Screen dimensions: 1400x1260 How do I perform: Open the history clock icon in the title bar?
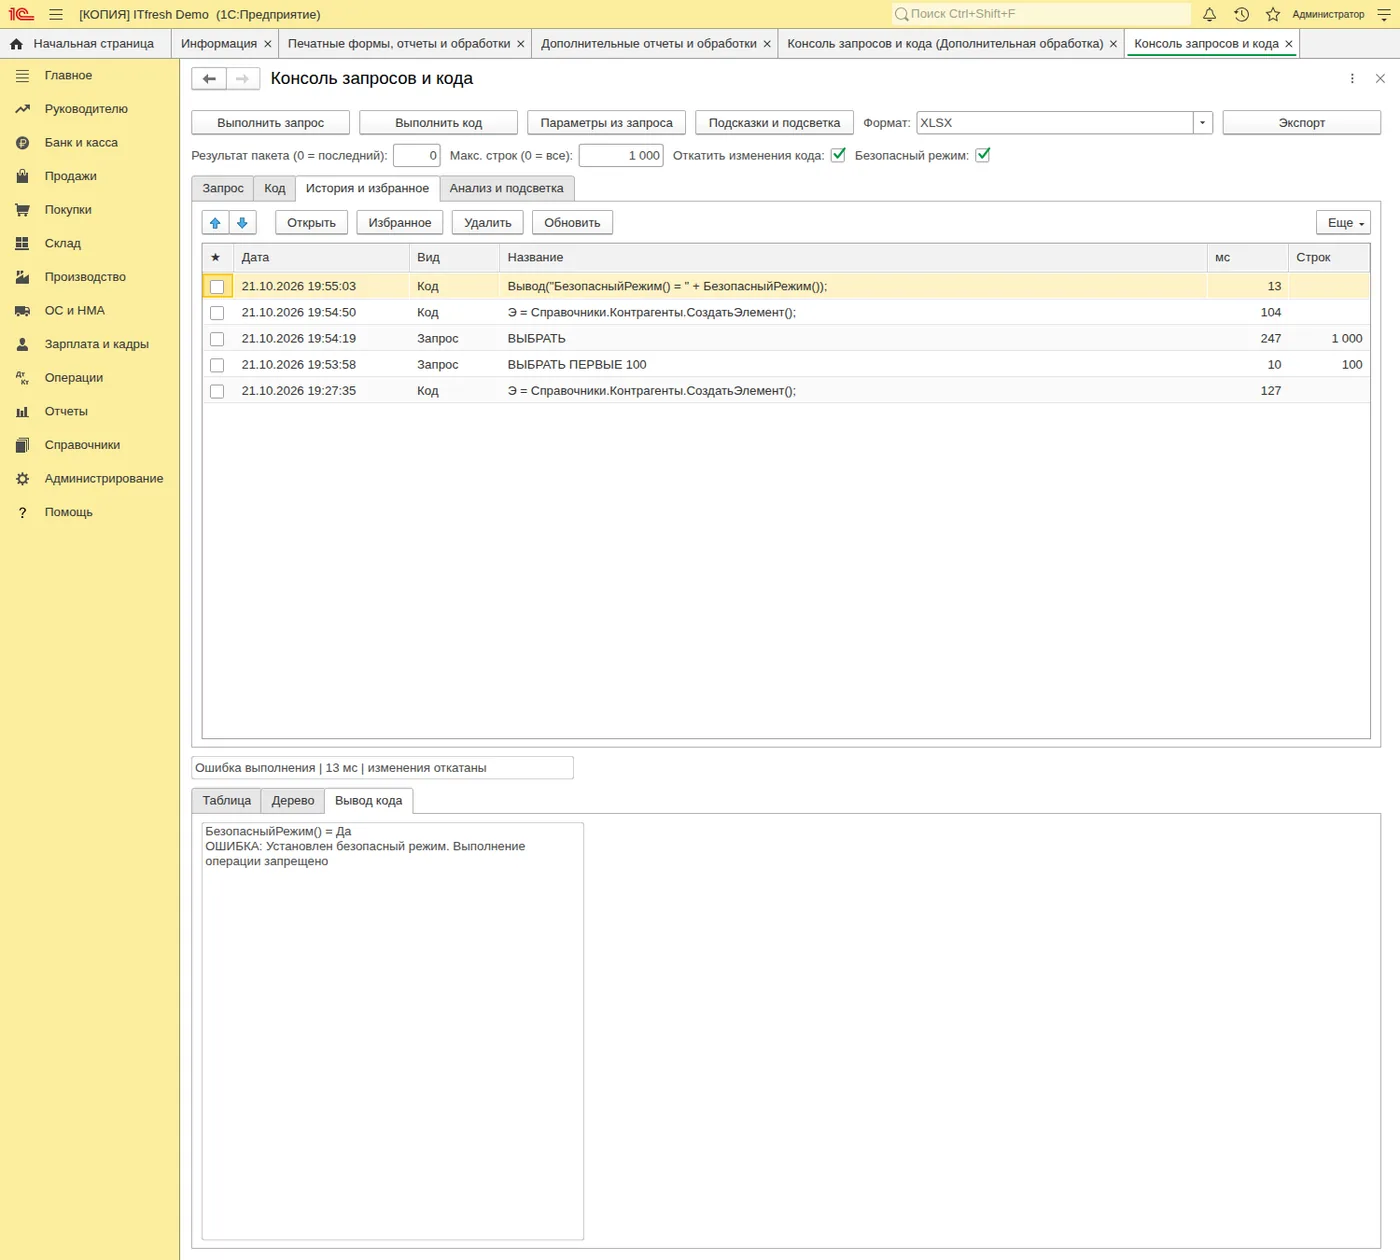[x=1241, y=14]
